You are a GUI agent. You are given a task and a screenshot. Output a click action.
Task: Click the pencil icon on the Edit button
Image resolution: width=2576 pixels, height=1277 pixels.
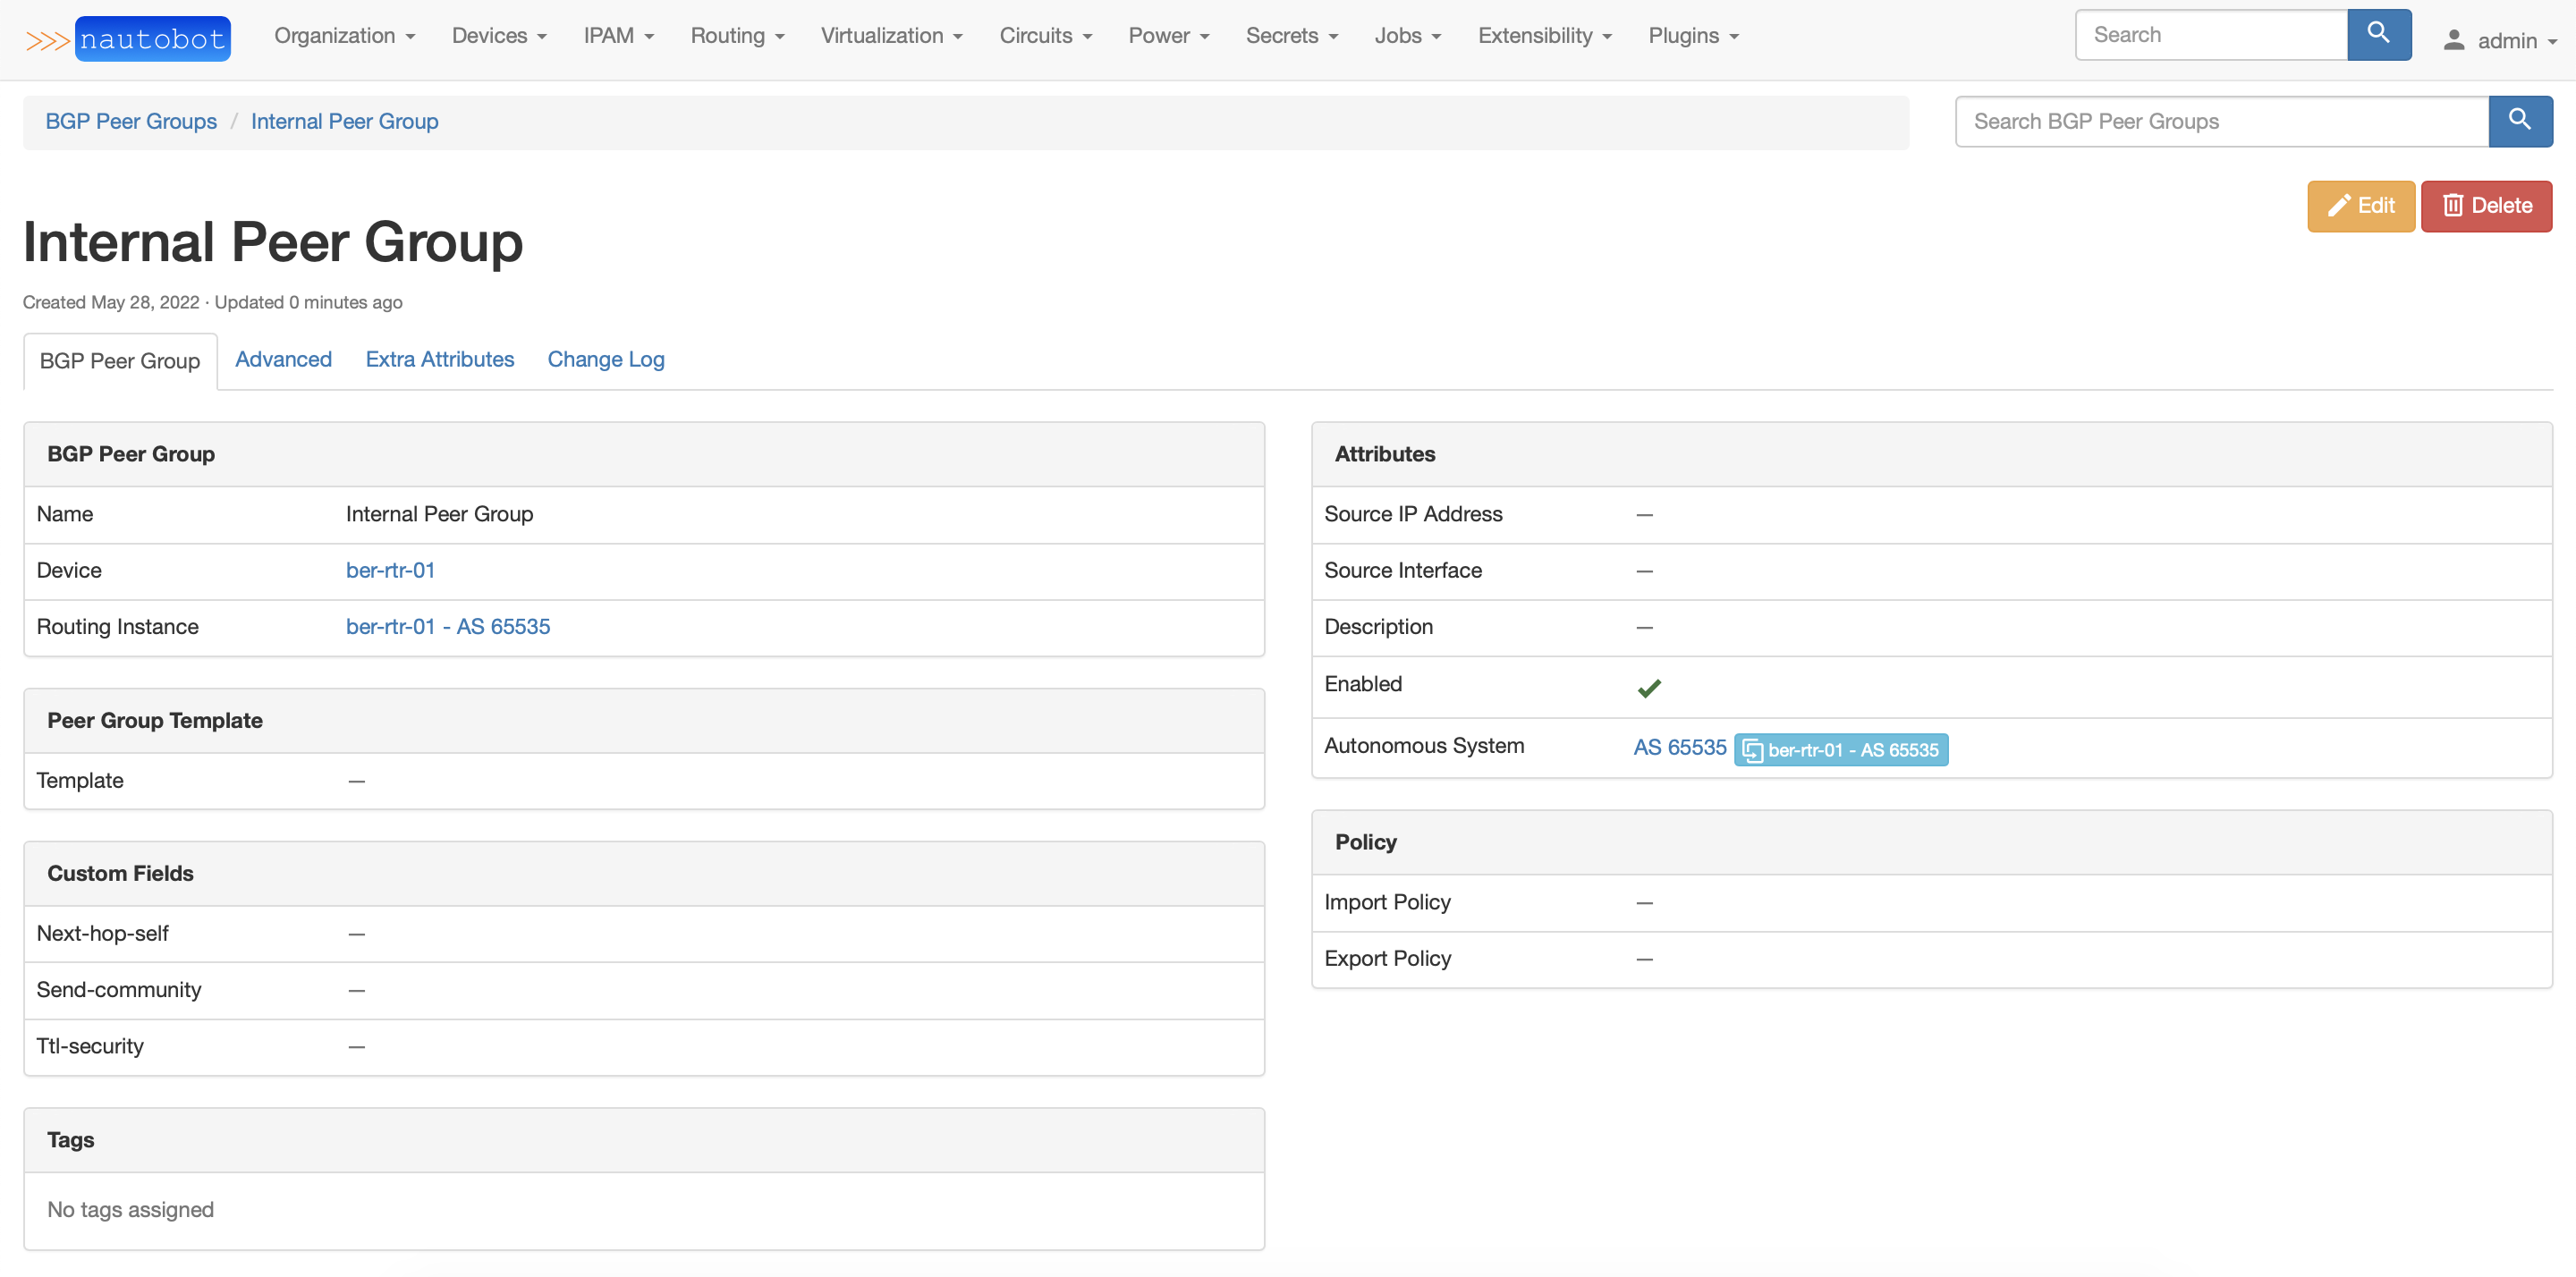pos(2338,206)
